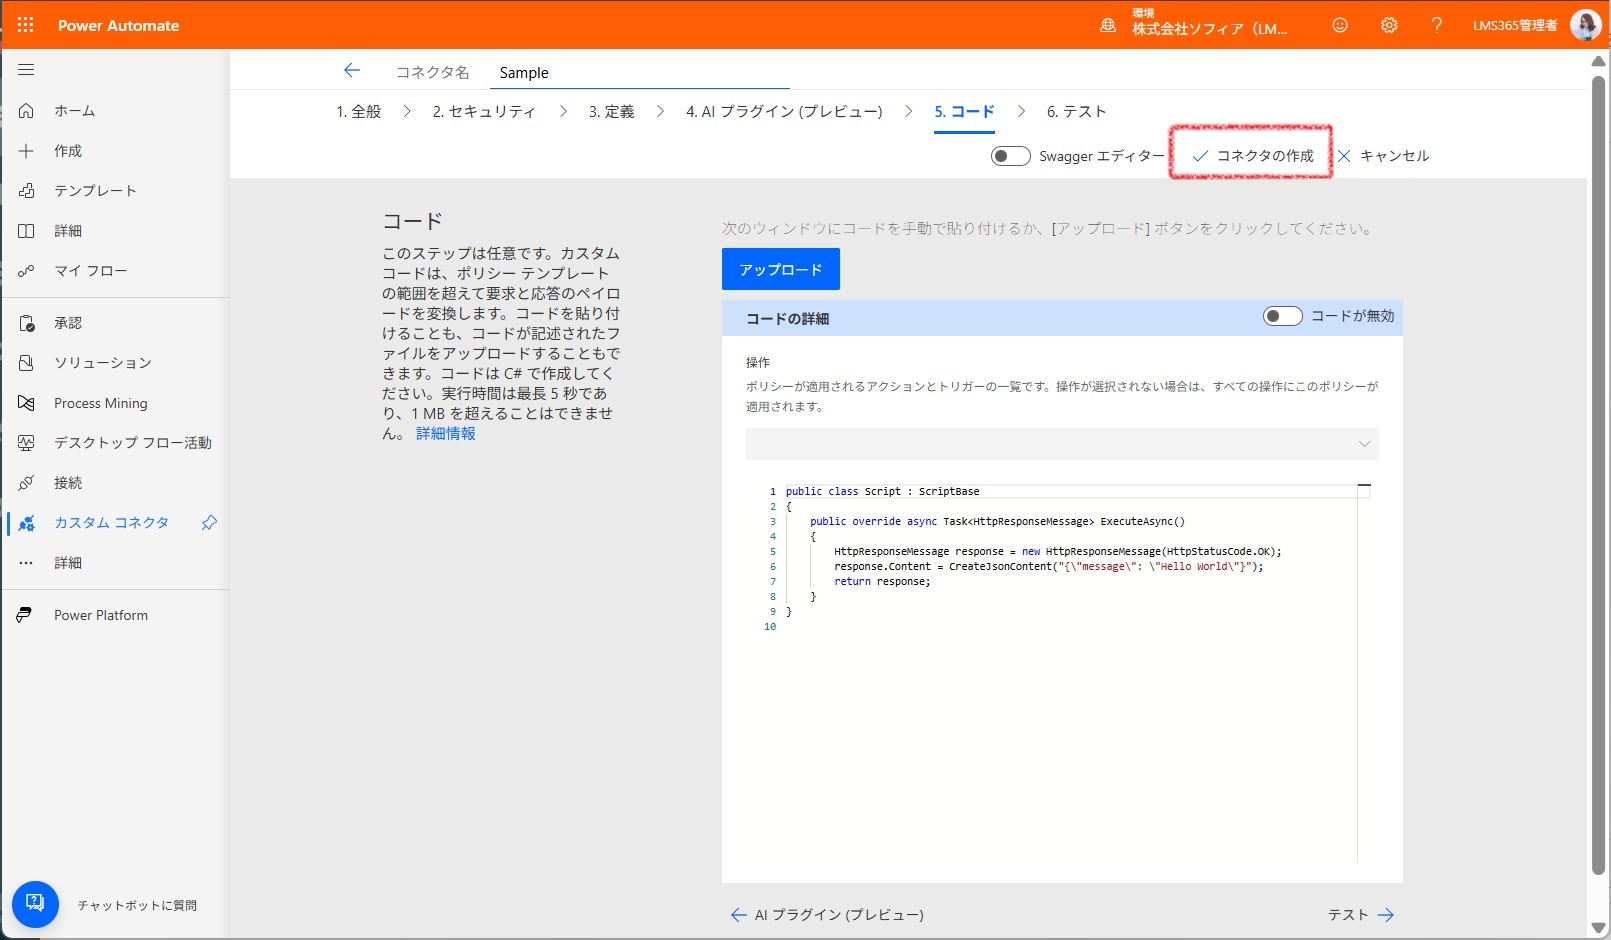Click the 株式会社ソフィア environment name
This screenshot has width=1611, height=940.
tap(1210, 30)
